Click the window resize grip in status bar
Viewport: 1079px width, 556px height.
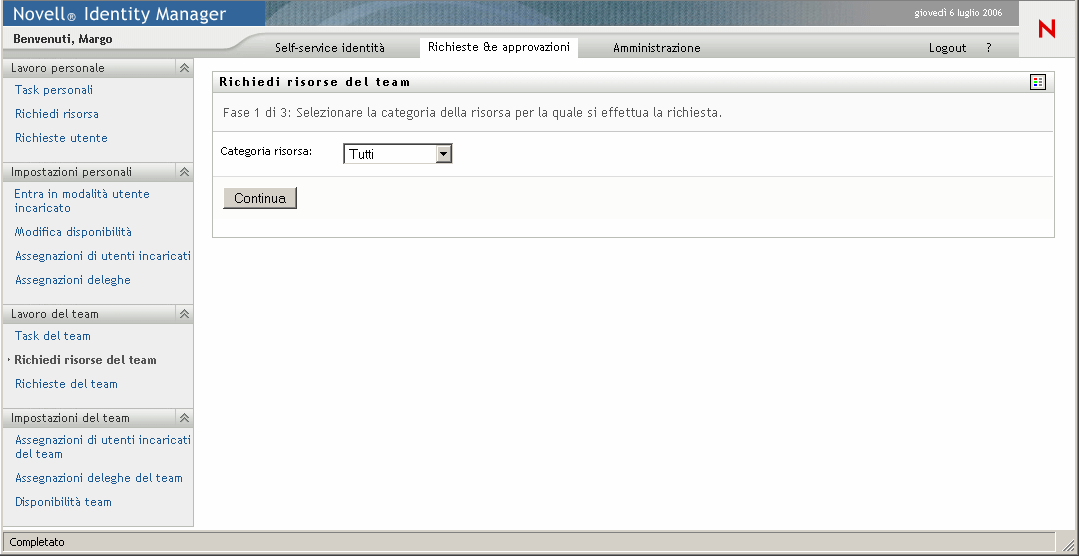point(1068,544)
